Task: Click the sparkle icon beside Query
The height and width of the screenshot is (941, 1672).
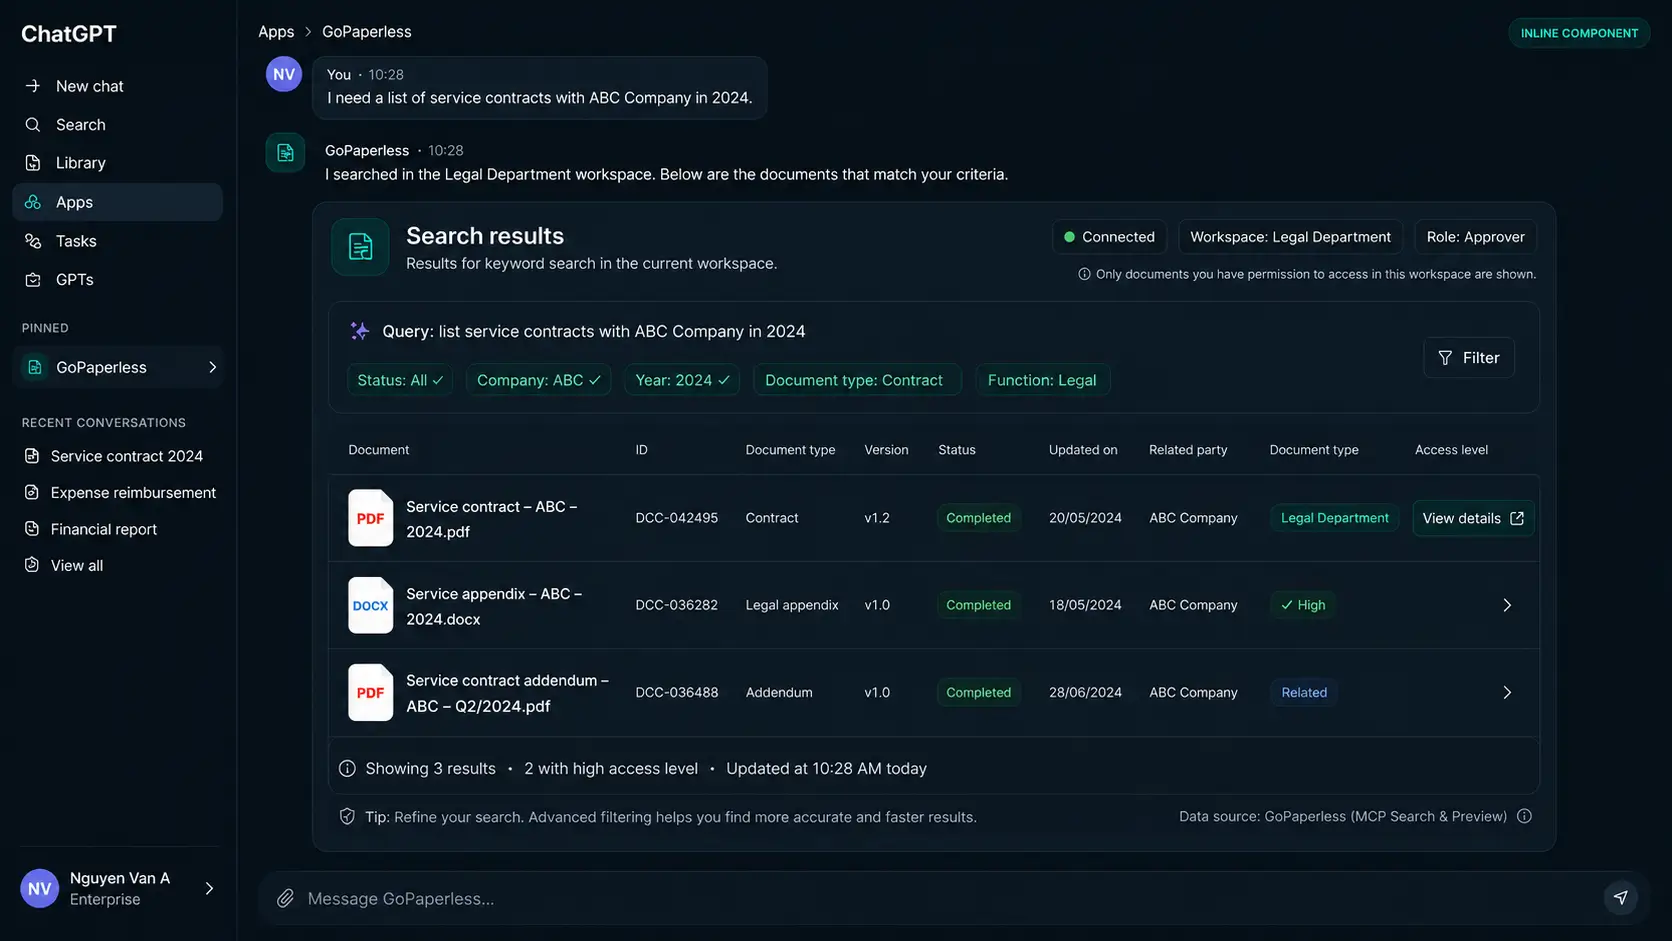Action: (360, 331)
